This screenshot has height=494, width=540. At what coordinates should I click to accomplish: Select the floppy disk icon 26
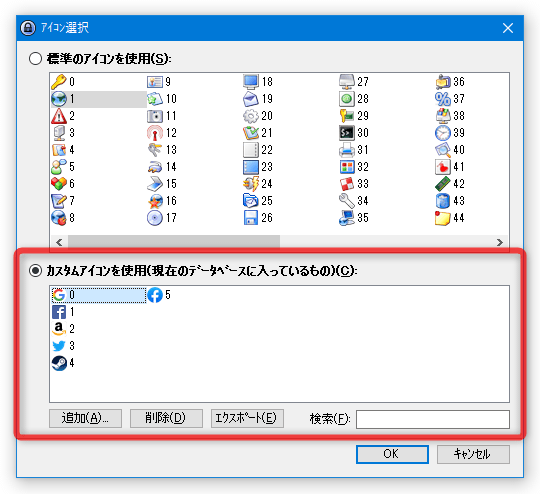tap(251, 218)
